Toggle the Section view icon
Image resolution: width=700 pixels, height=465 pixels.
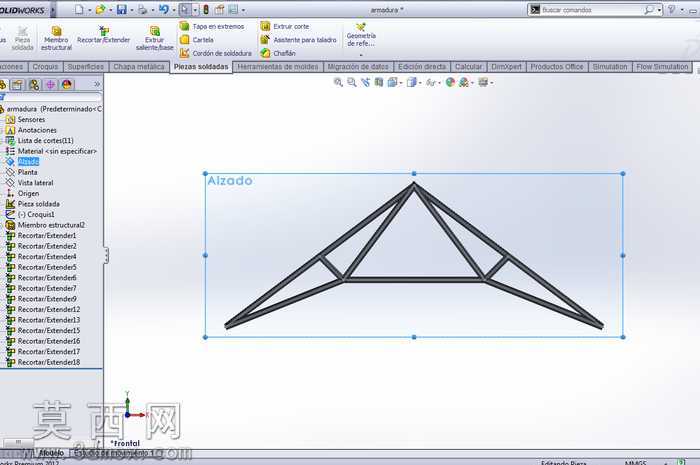click(379, 82)
